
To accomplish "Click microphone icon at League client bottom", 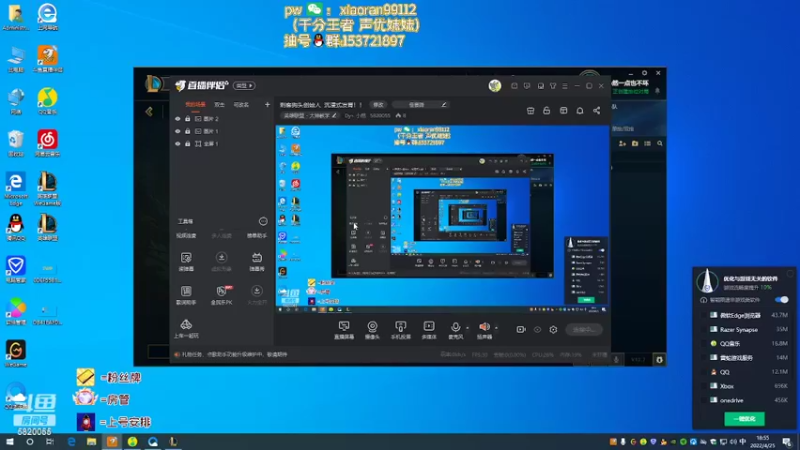I will (616, 360).
